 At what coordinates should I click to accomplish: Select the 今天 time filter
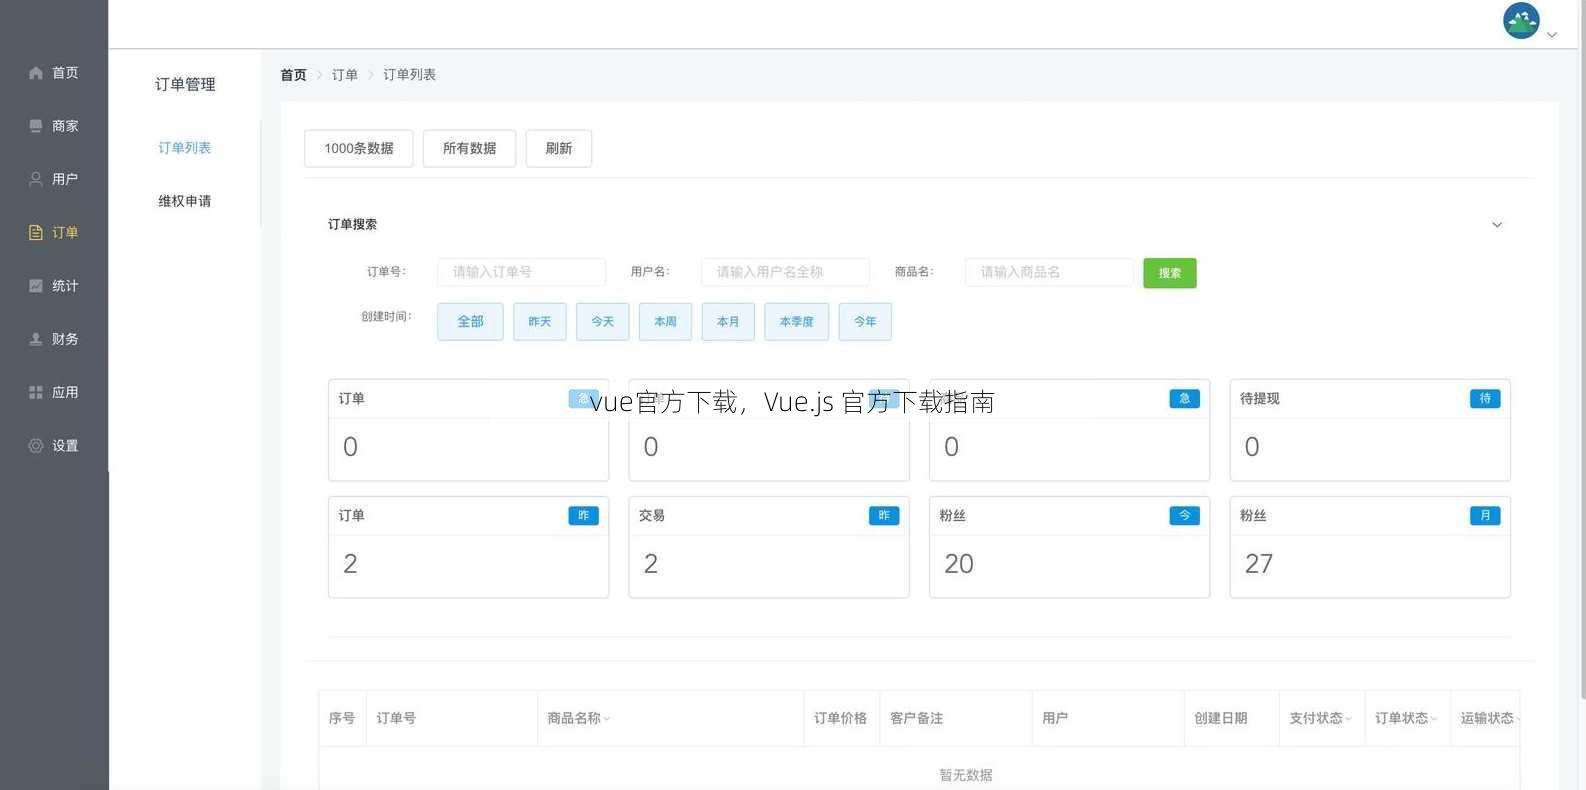[x=603, y=322]
